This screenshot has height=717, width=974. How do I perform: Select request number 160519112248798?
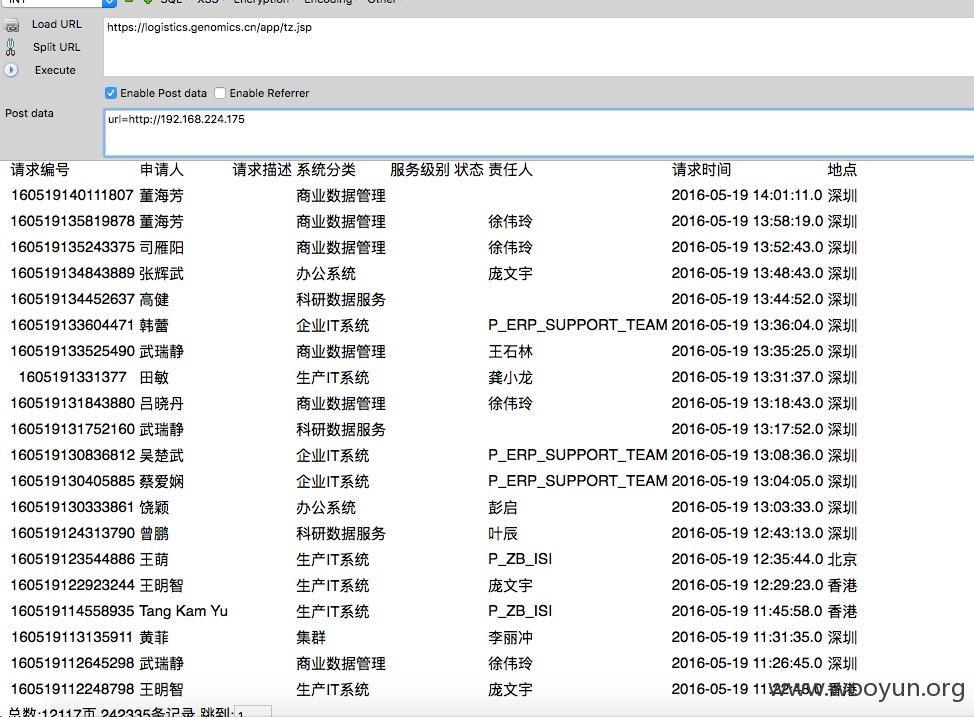72,690
